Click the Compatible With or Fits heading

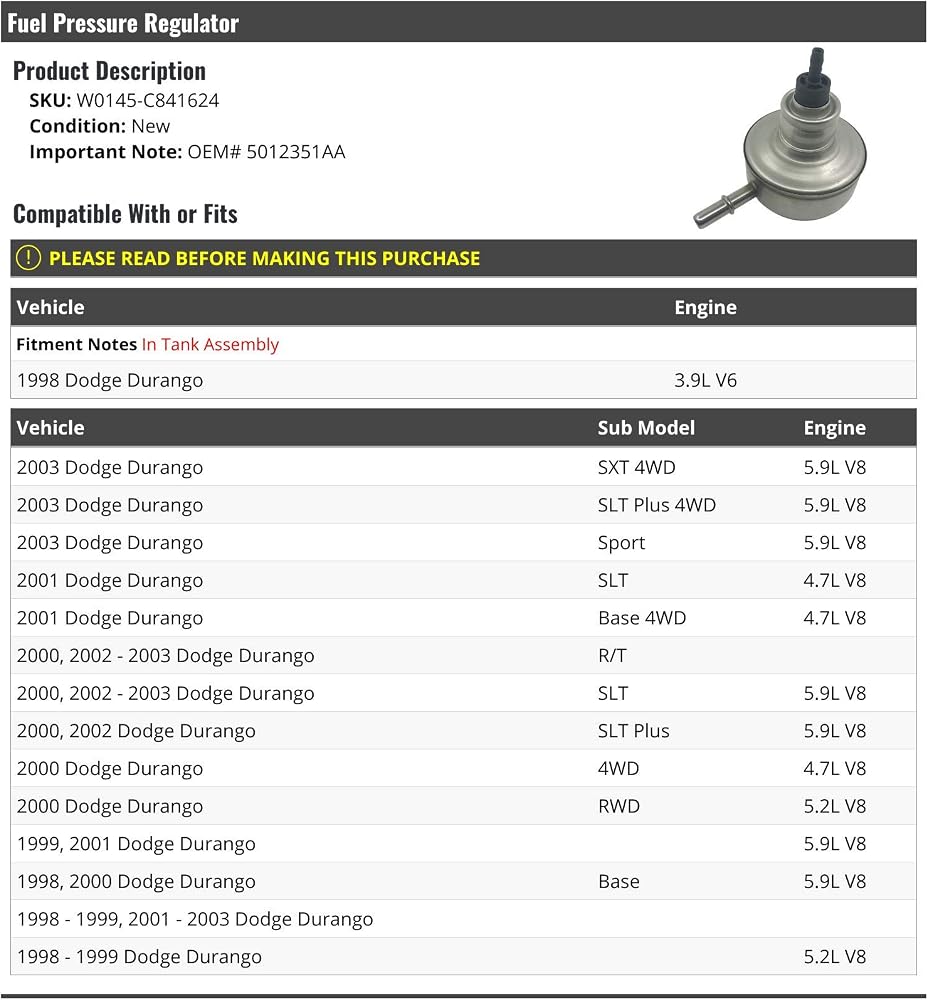coord(125,214)
